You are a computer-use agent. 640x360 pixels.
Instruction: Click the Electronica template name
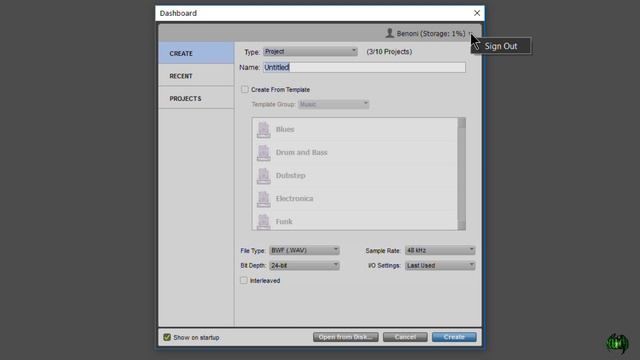295,198
